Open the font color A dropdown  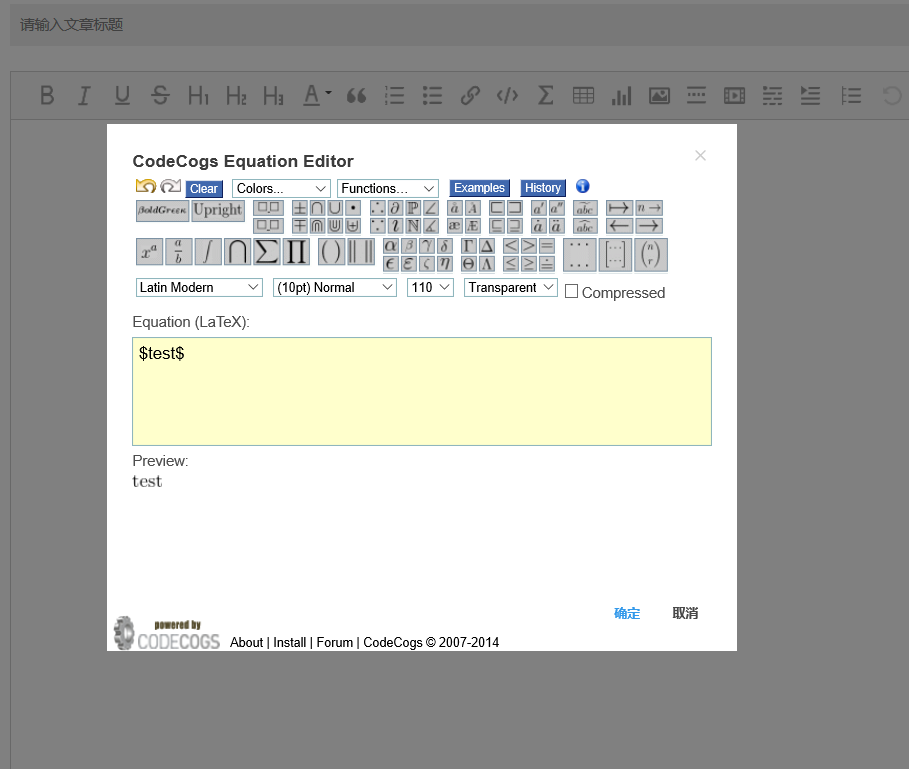point(317,95)
